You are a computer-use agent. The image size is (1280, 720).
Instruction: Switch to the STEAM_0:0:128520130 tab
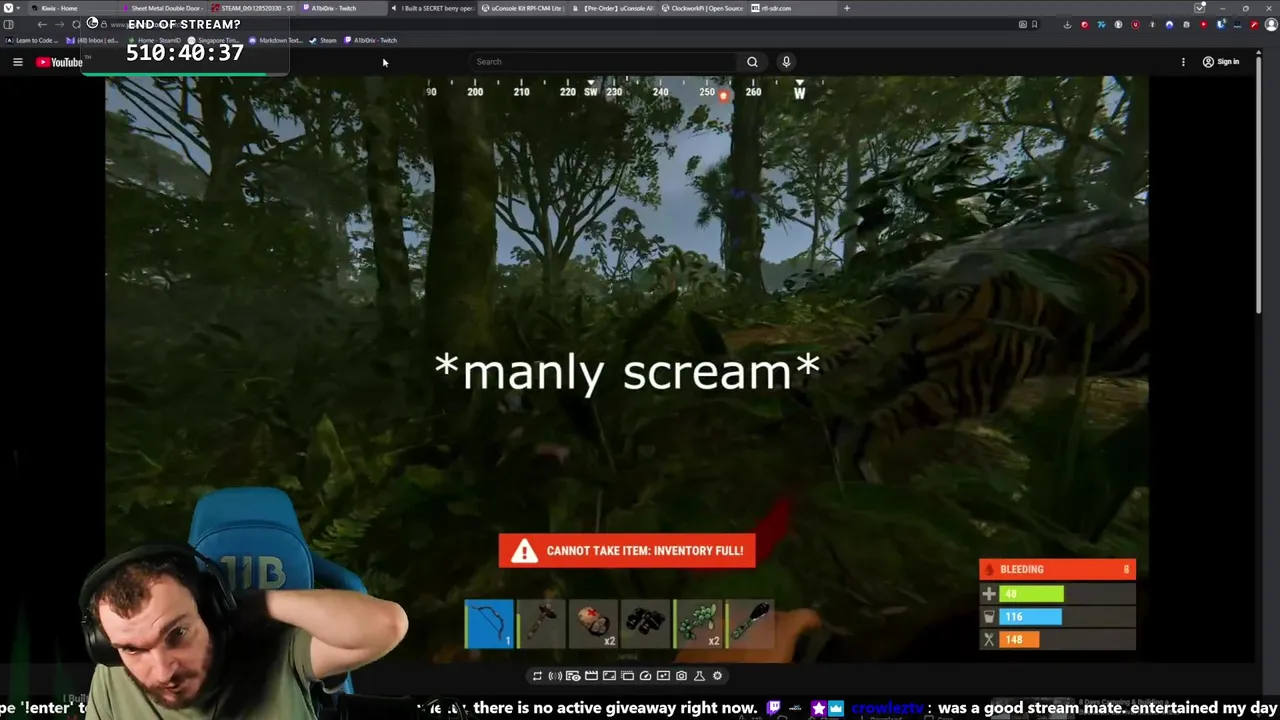click(x=254, y=8)
